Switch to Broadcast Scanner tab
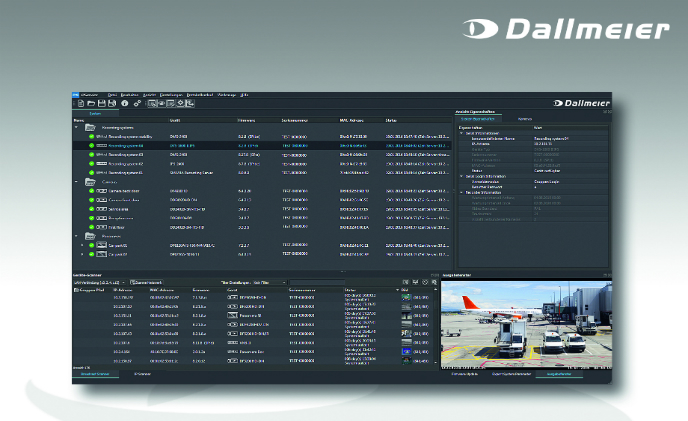688x421 pixels. pos(95,374)
